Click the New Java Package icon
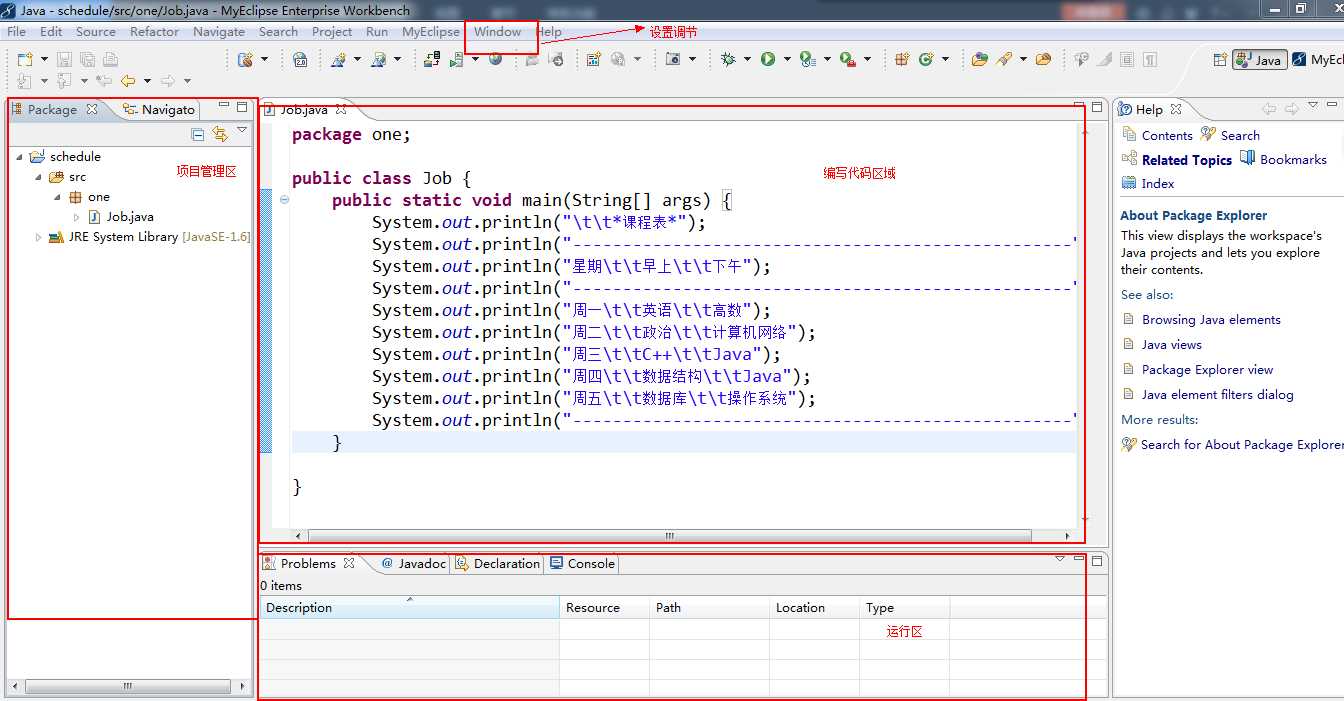The width and height of the screenshot is (1344, 701). 902,59
